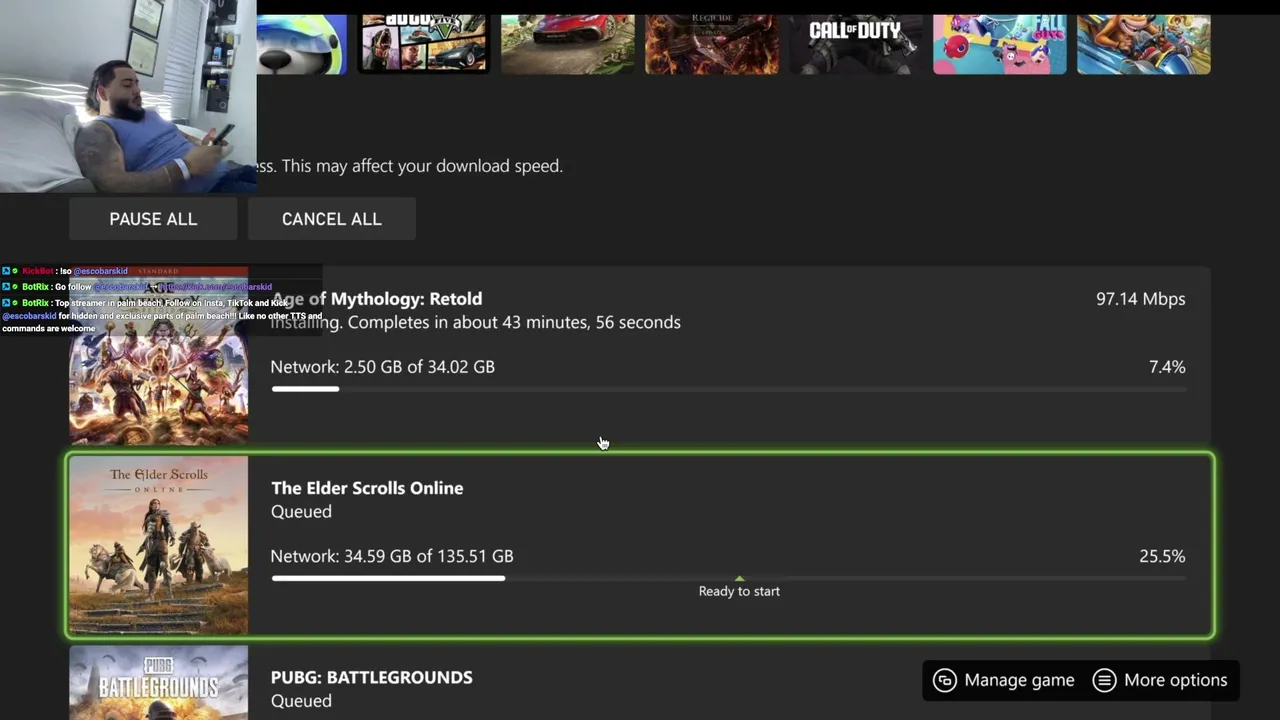Click the PAUSE ALL button
Viewport: 1280px width, 720px height.
pyautogui.click(x=153, y=219)
